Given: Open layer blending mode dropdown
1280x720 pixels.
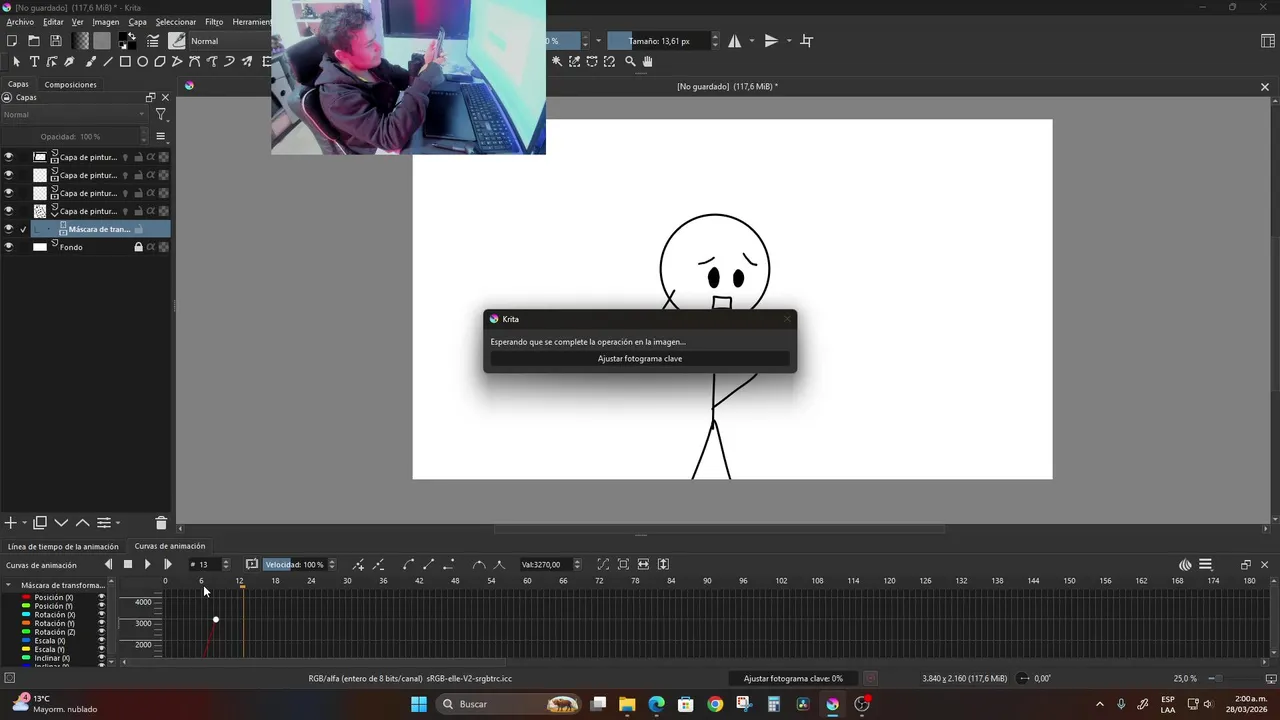Looking at the screenshot, I should click(x=74, y=115).
